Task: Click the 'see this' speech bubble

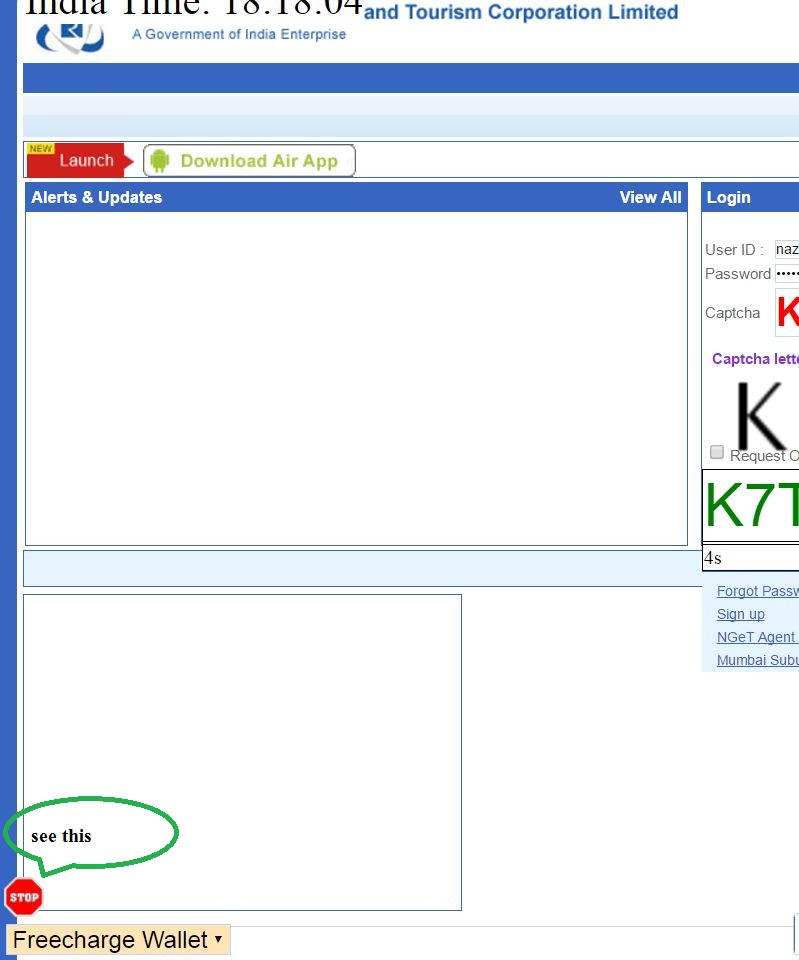Action: 89,834
